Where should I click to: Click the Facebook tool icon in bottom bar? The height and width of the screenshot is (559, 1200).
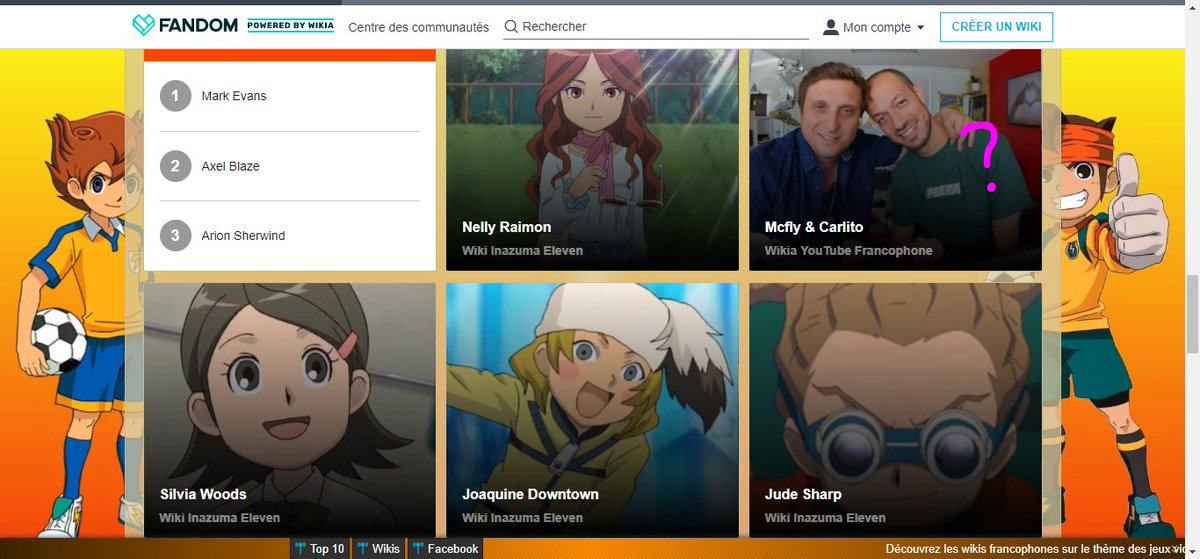(x=418, y=548)
